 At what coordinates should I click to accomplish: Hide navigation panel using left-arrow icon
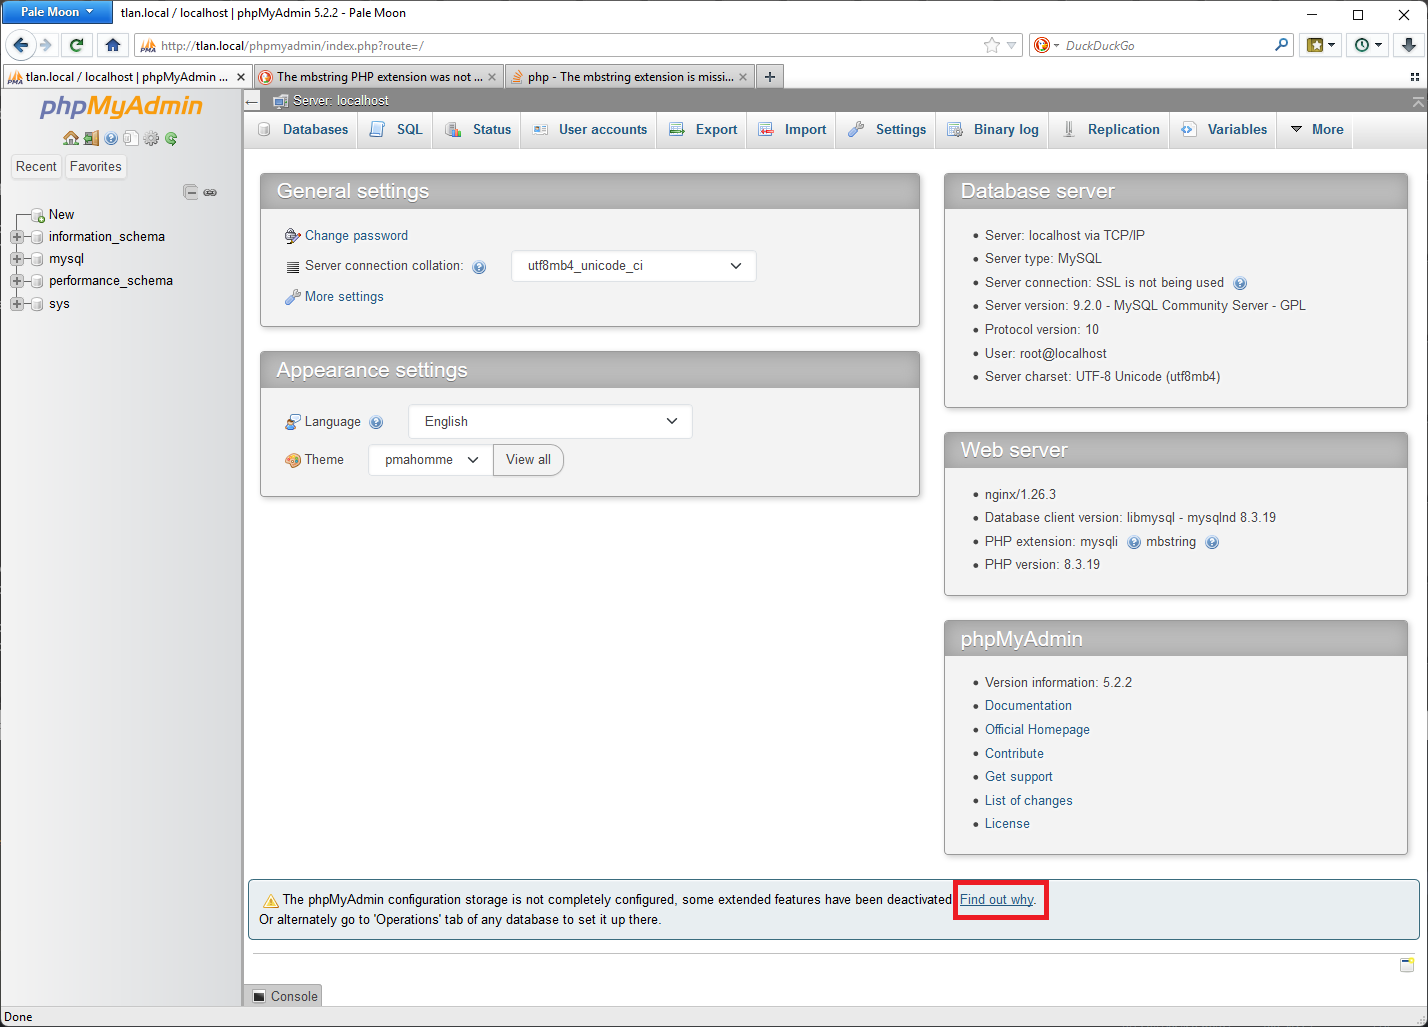pyautogui.click(x=252, y=101)
